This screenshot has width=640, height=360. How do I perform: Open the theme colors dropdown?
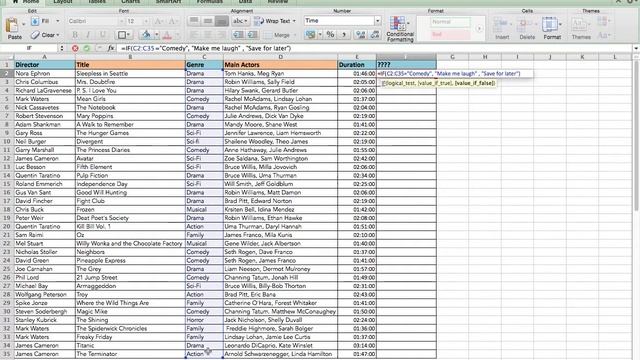pyautogui.click(x=603, y=21)
